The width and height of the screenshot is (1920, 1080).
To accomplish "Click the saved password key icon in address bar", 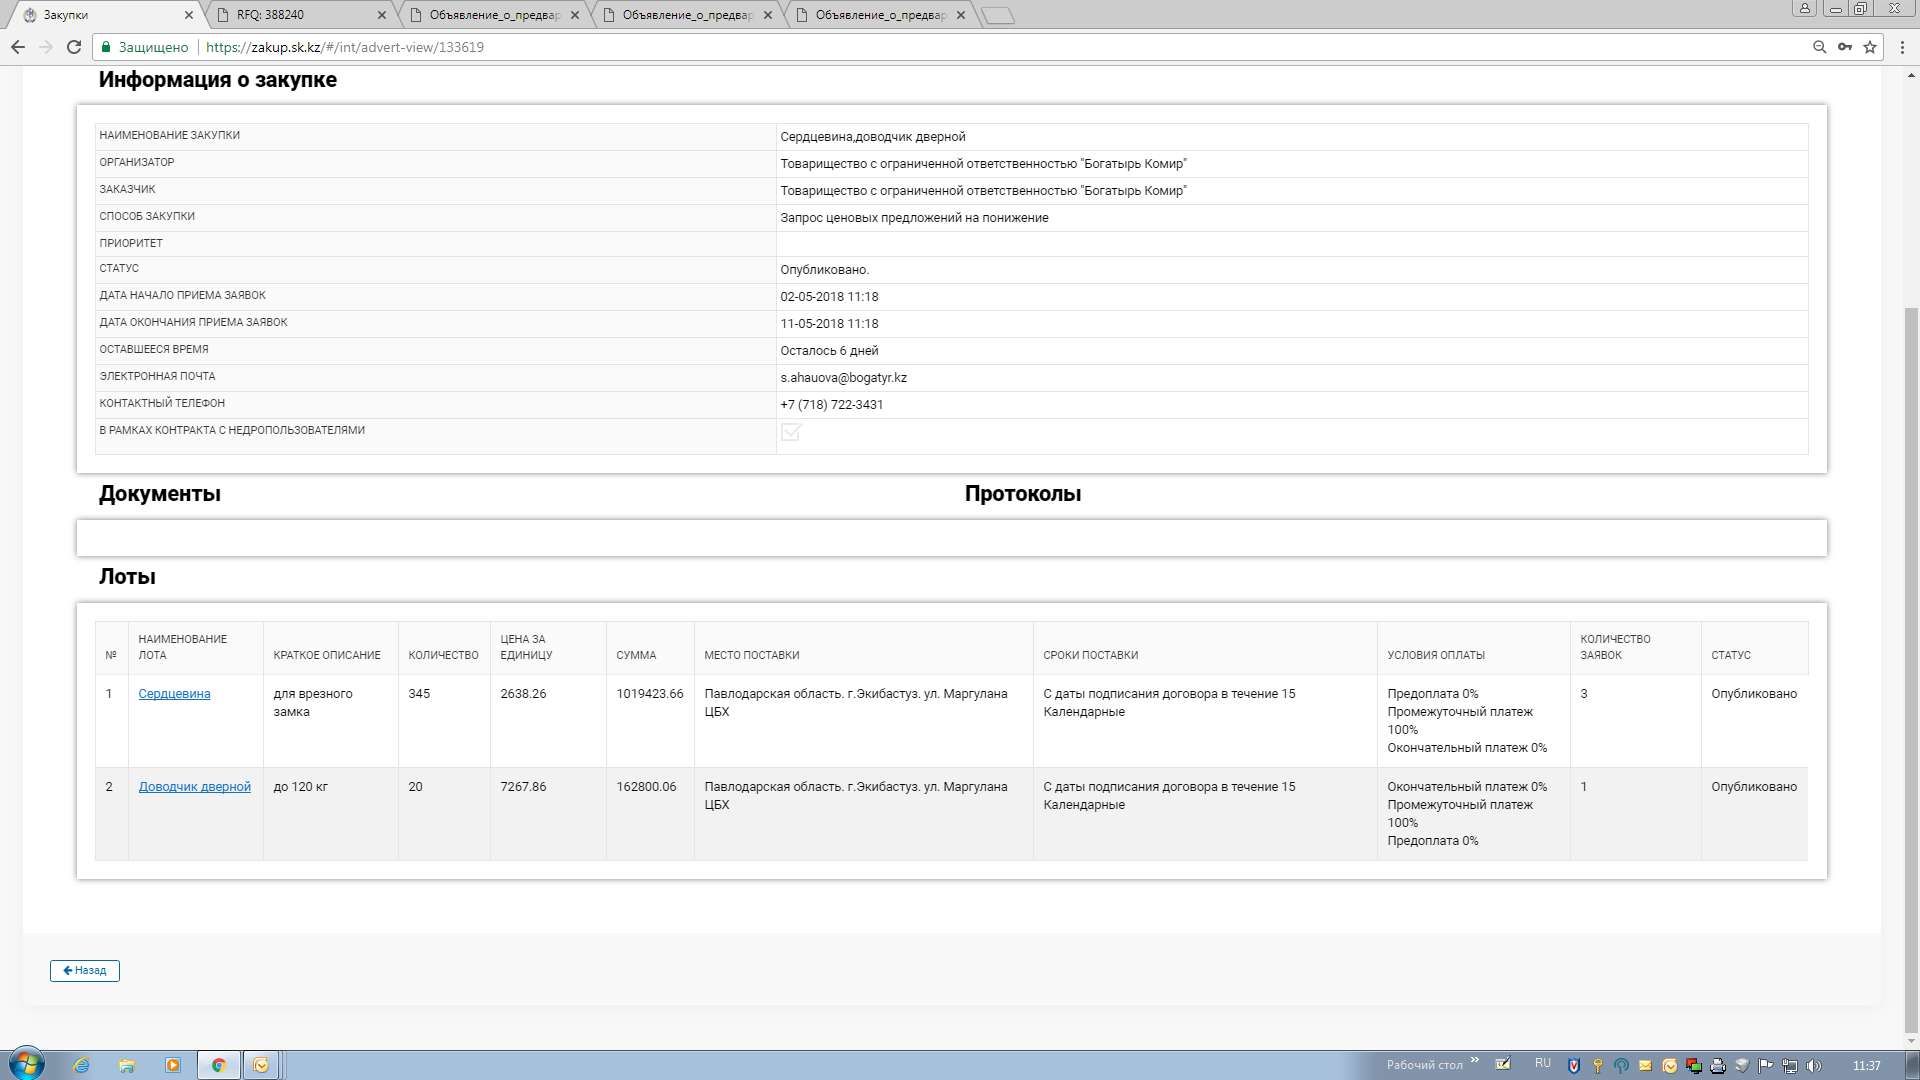I will [x=1845, y=47].
